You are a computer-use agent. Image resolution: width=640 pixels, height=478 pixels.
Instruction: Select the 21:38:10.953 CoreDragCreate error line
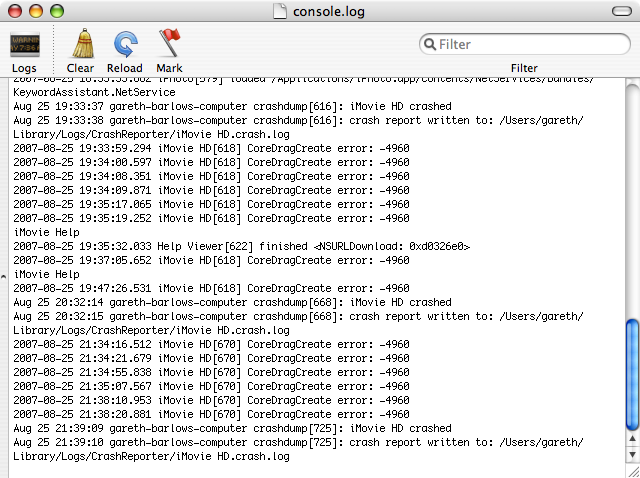point(211,400)
